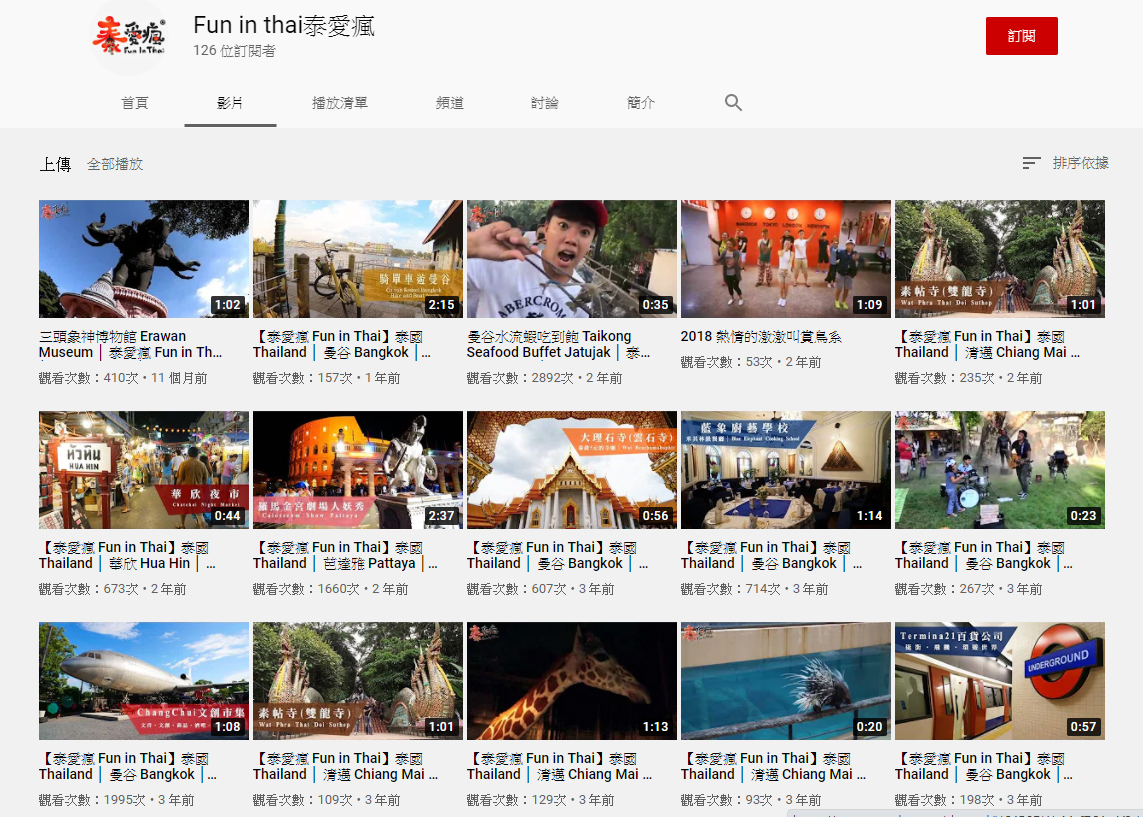Open the Blue Elephant cooking school thumbnail
Image resolution: width=1143 pixels, height=817 pixels.
pyautogui.click(x=786, y=470)
